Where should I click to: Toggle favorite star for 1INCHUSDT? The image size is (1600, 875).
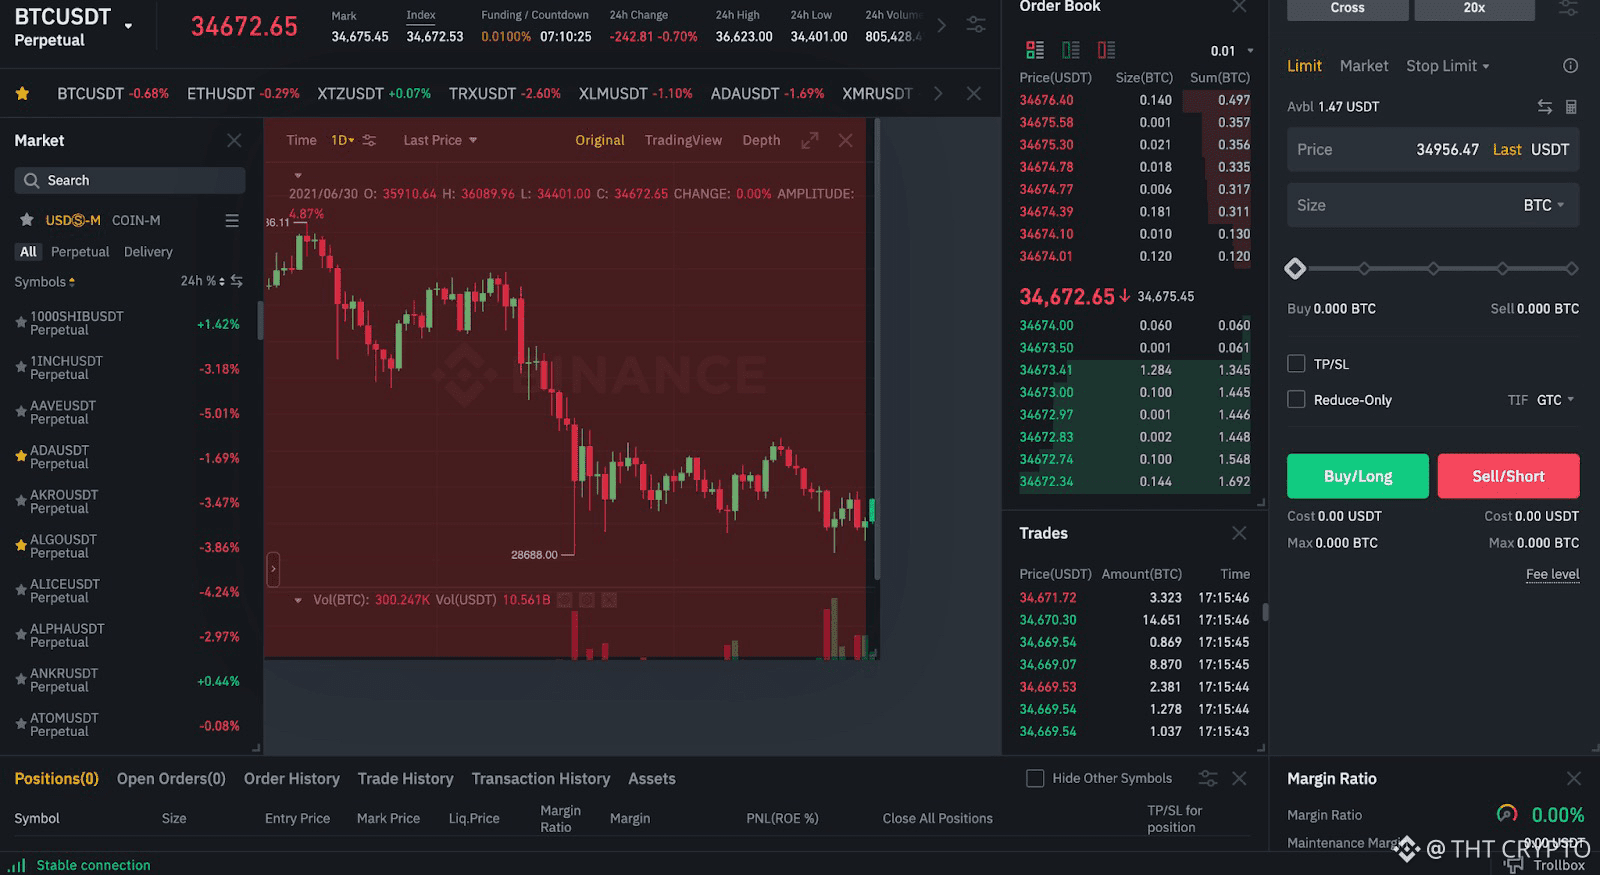pyautogui.click(x=20, y=368)
